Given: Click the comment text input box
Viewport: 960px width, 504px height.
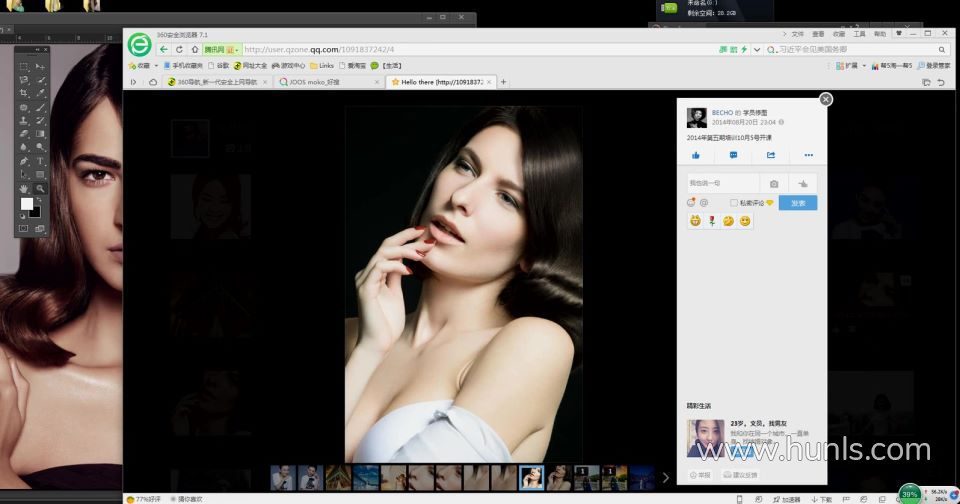Looking at the screenshot, I should pyautogui.click(x=722, y=183).
